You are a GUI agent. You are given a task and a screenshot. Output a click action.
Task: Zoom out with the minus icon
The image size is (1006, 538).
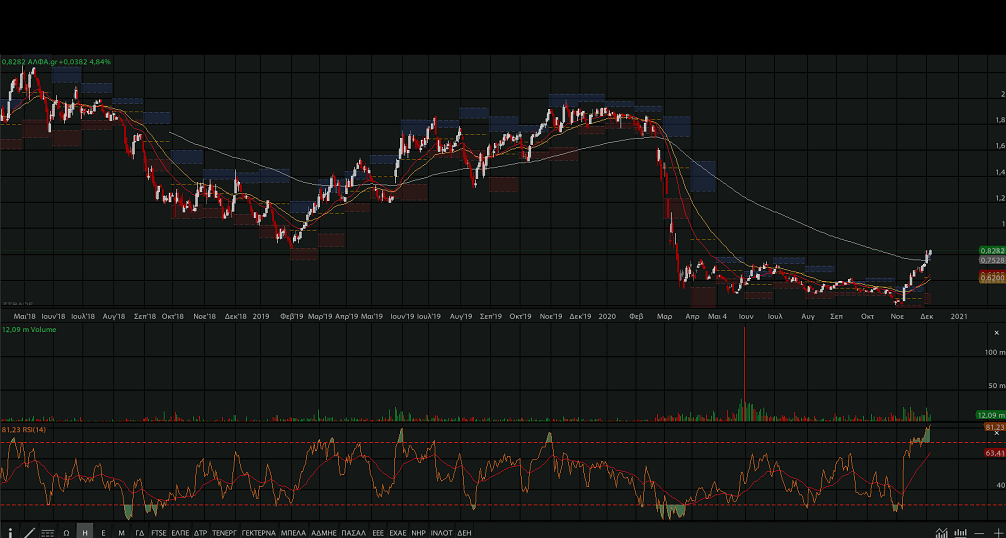tap(980, 532)
